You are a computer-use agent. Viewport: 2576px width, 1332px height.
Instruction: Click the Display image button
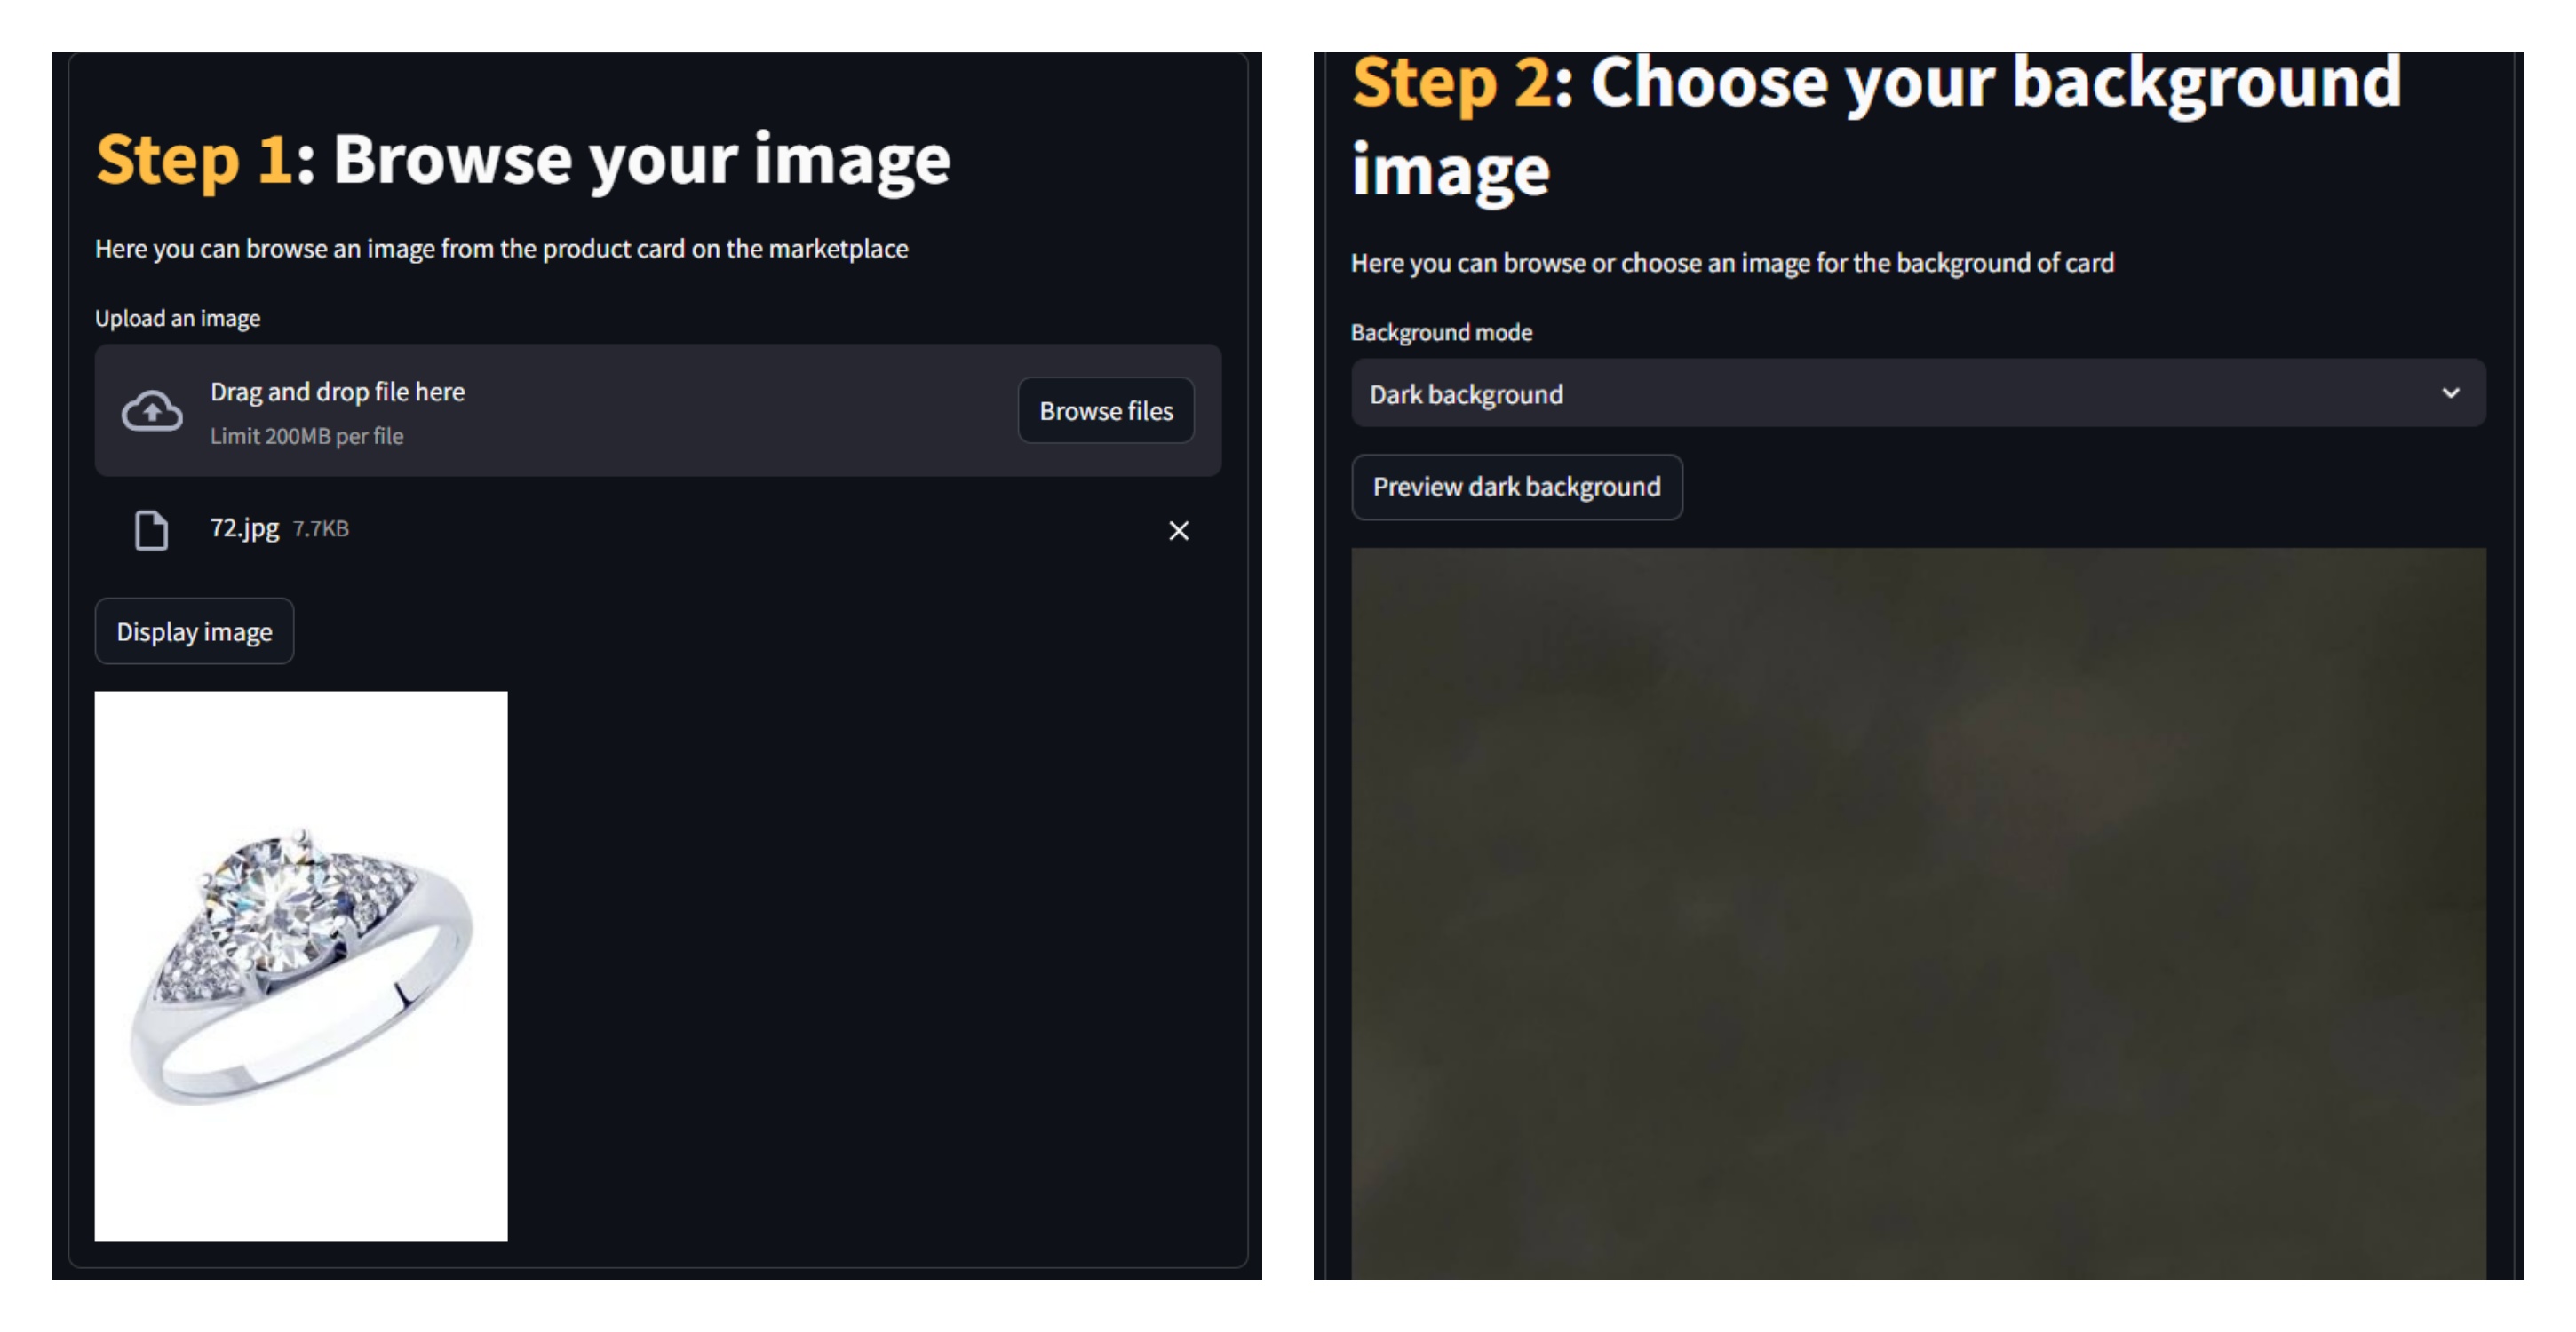tap(194, 632)
